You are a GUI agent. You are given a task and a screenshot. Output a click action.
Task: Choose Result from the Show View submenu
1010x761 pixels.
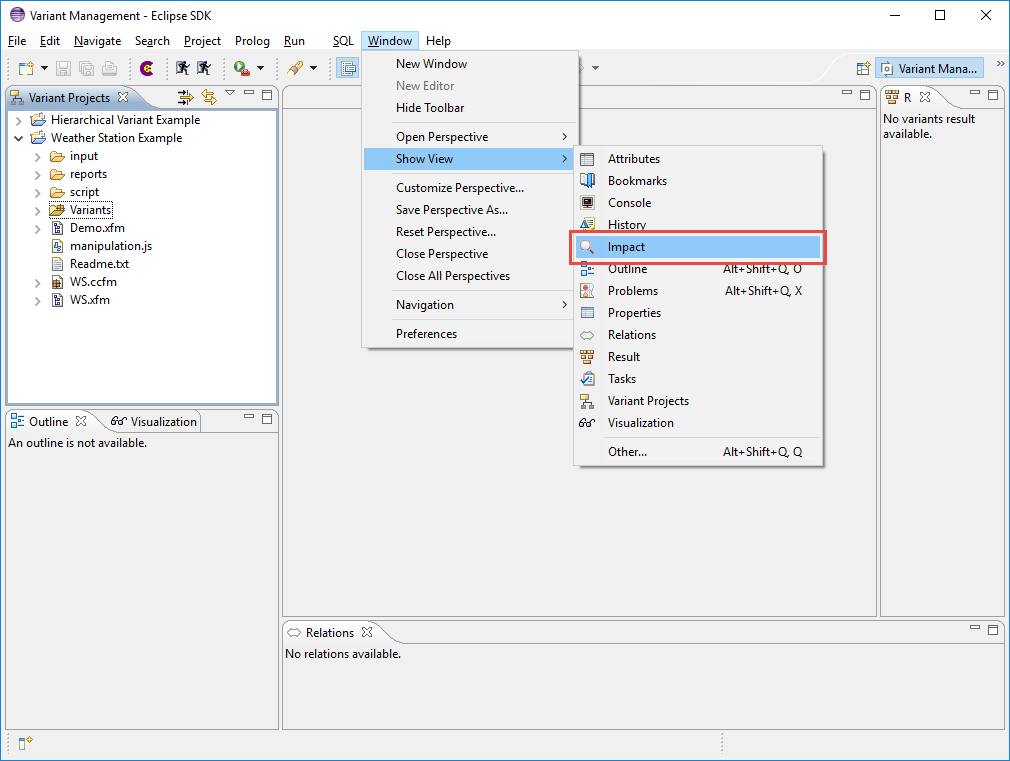698,356
